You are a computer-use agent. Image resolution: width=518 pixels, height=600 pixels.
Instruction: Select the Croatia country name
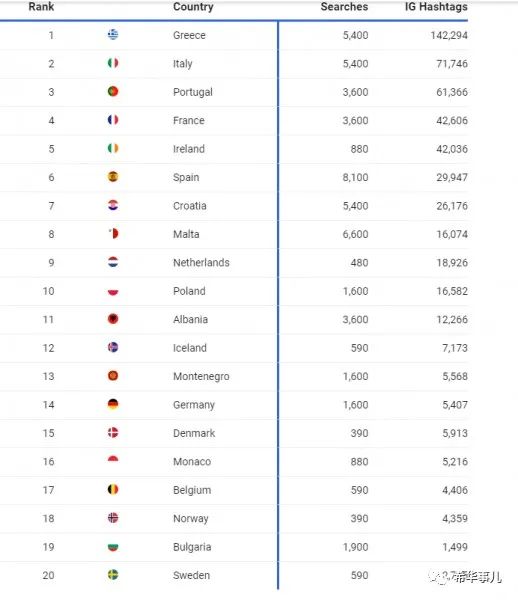[190, 206]
